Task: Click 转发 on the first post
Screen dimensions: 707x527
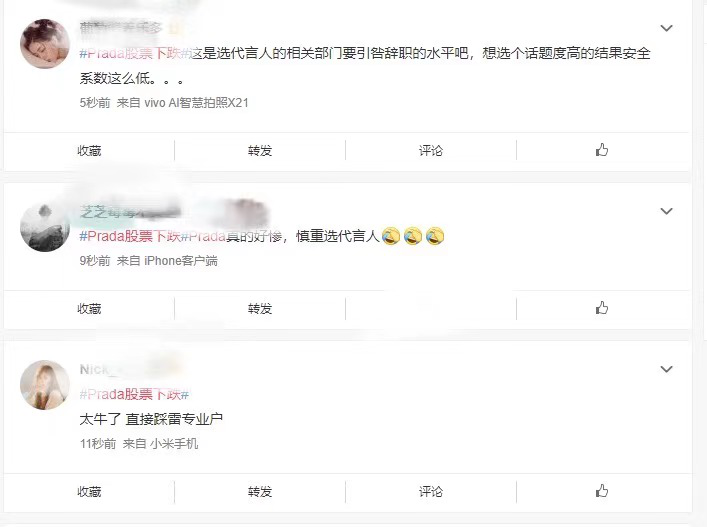Action: [260, 151]
